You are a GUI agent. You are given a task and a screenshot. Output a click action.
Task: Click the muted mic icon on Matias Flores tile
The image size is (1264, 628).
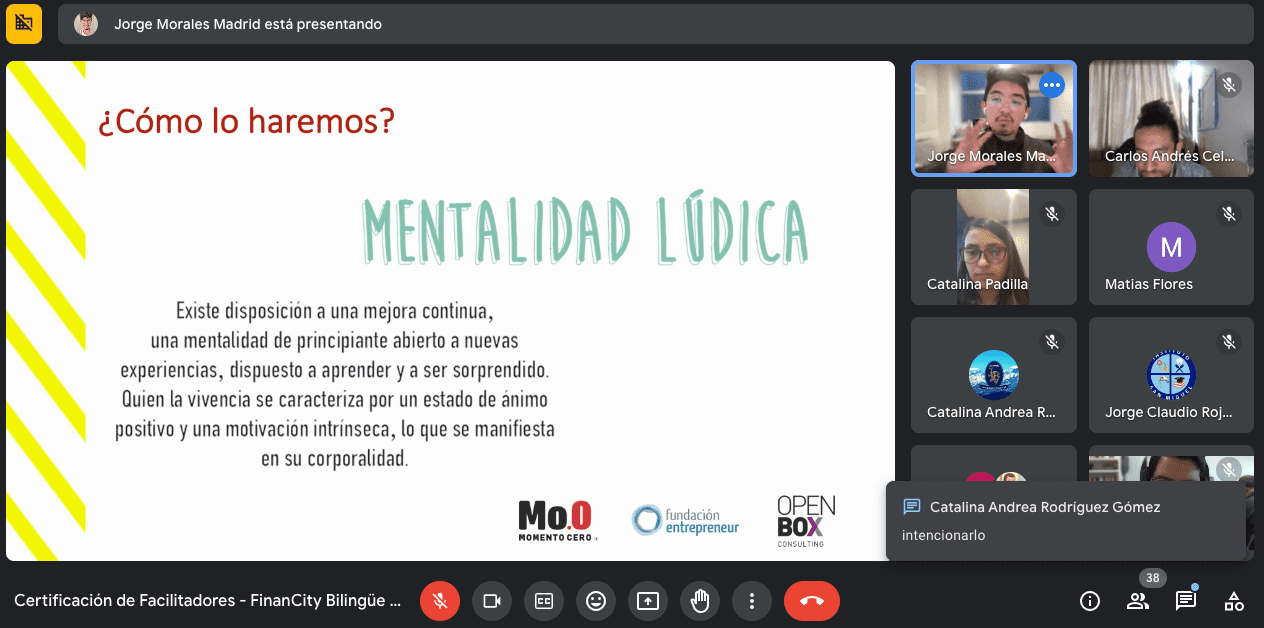coord(1229,213)
